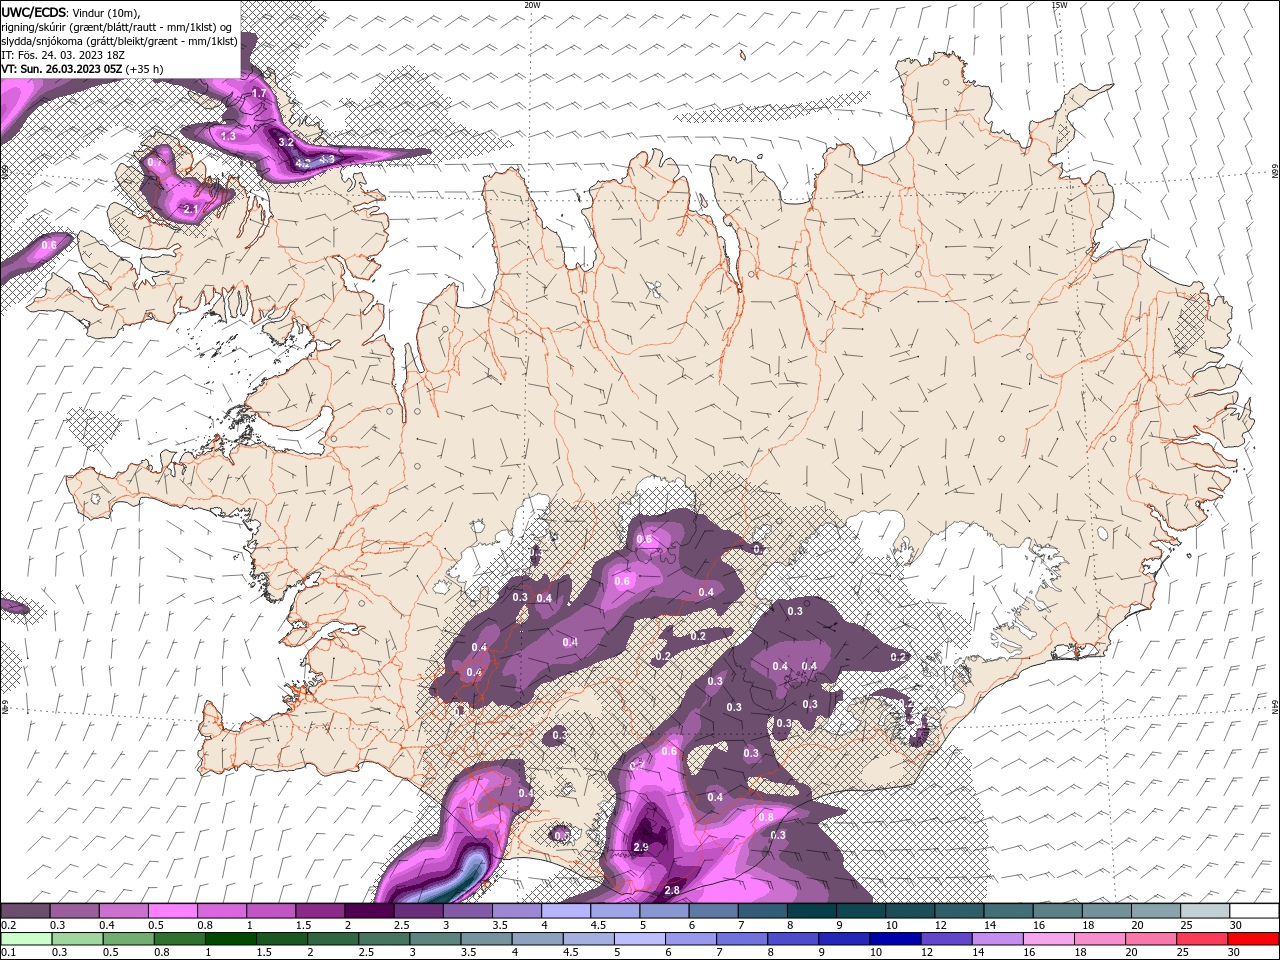Screen dimensions: 1280x960
Task: Pick the snow legend swatch between 8 and 9
Action: click(811, 910)
